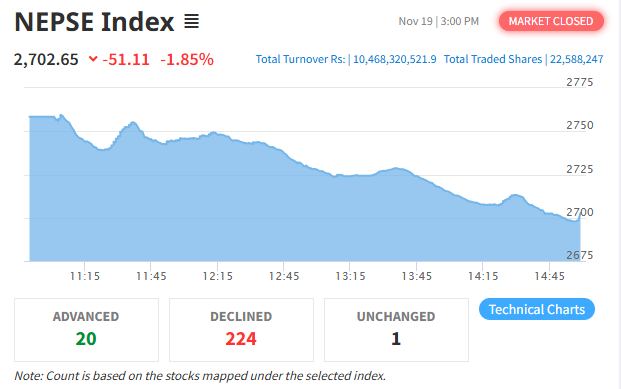Click the 12:15 time axis label
Viewport: 621px width, 389px height.
tap(217, 276)
